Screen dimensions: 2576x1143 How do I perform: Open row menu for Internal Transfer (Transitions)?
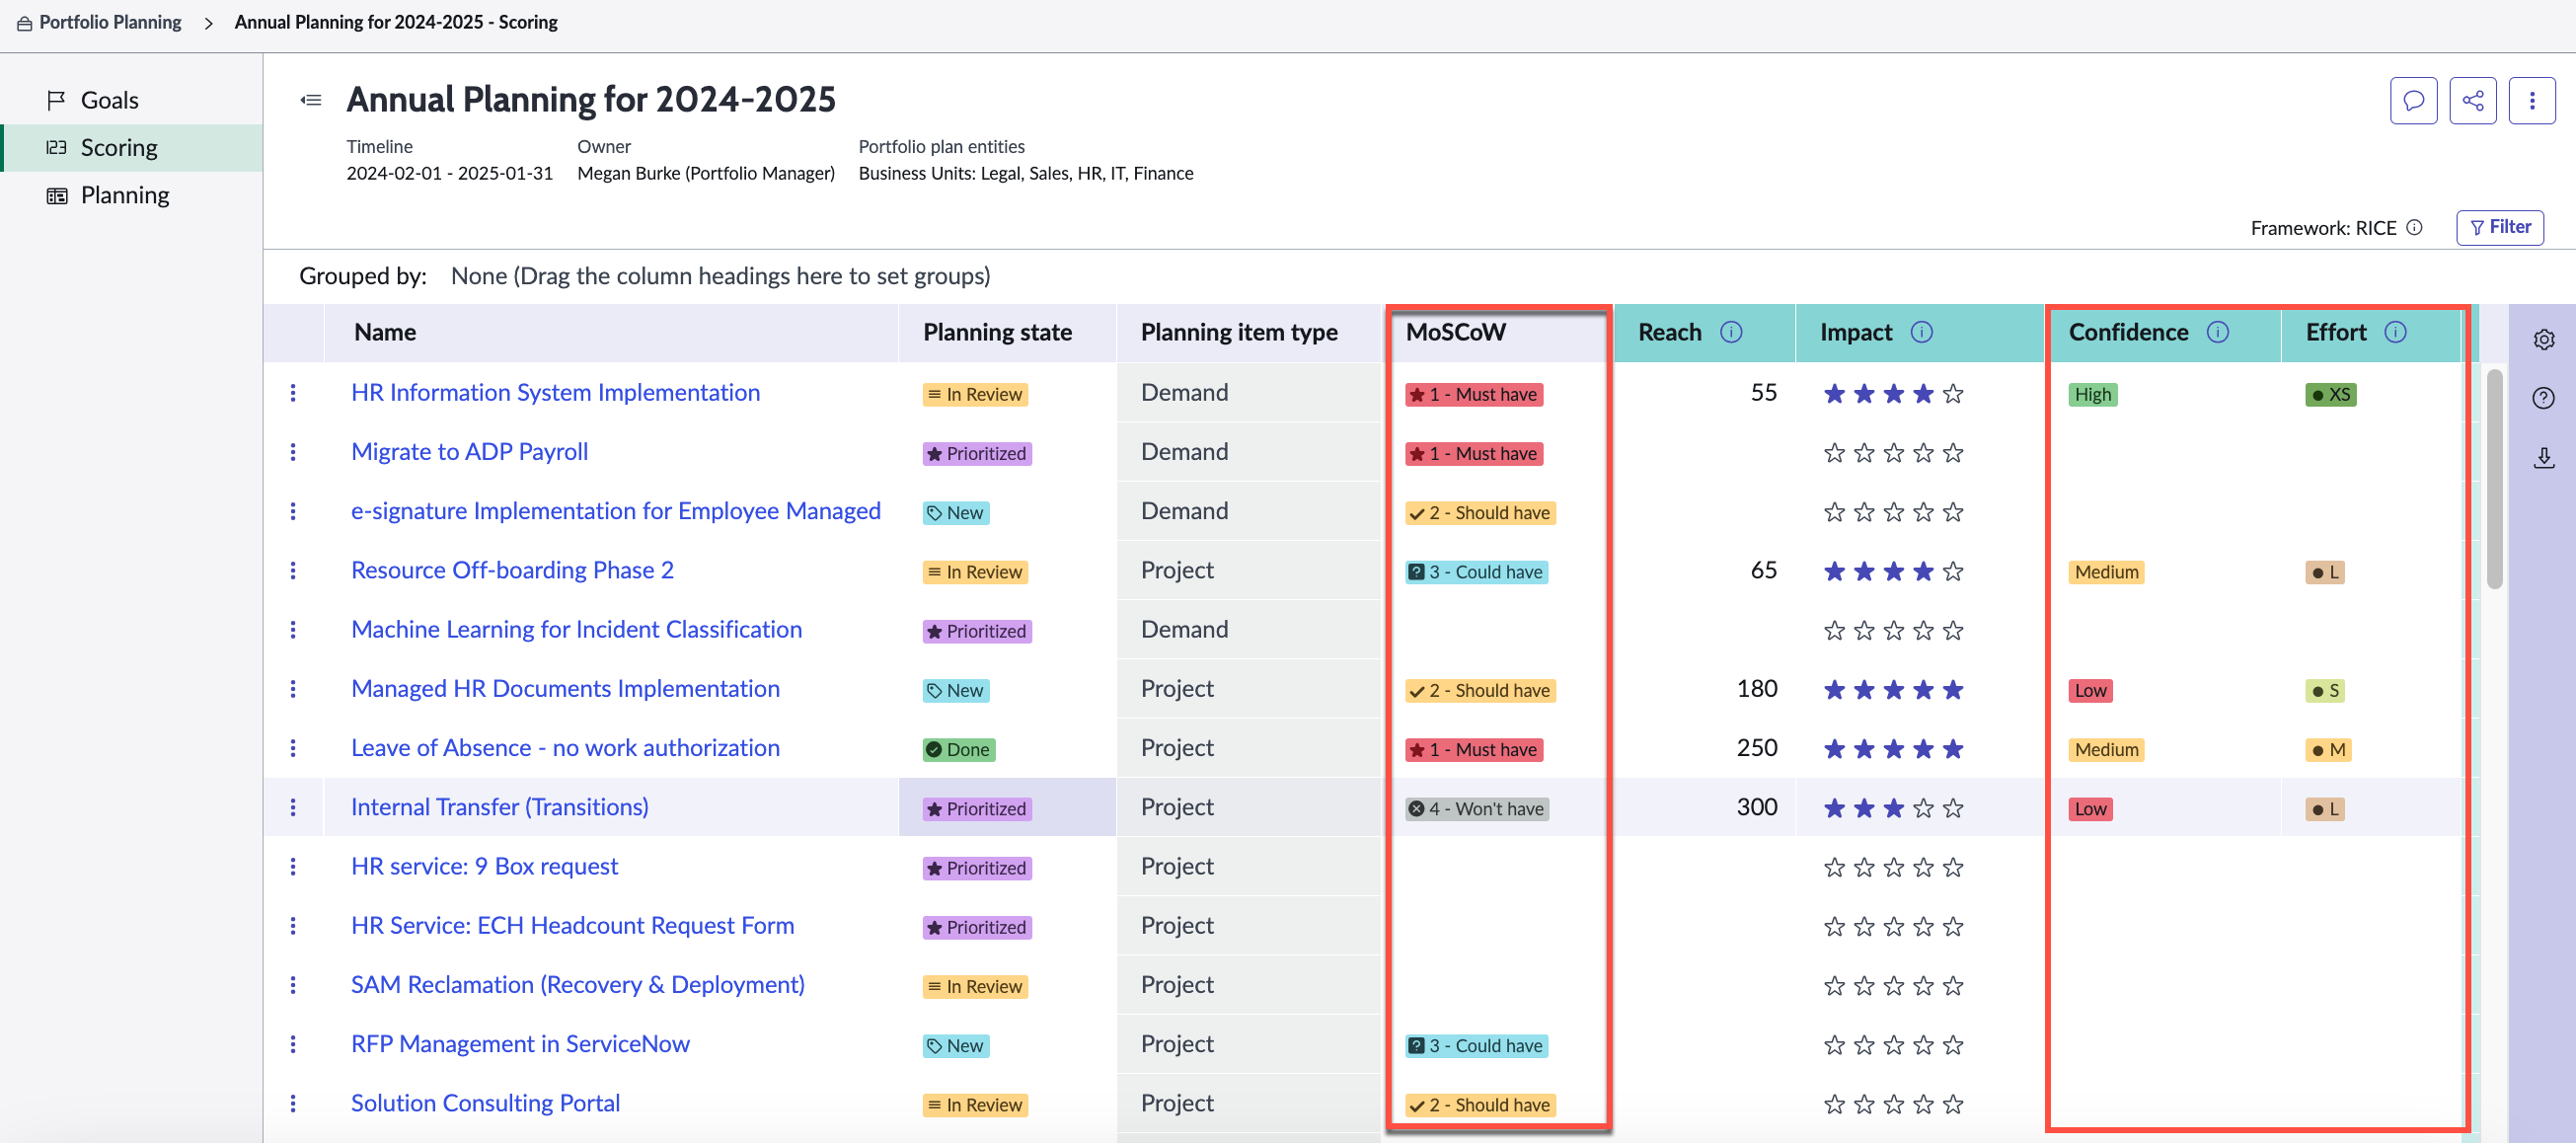293,807
